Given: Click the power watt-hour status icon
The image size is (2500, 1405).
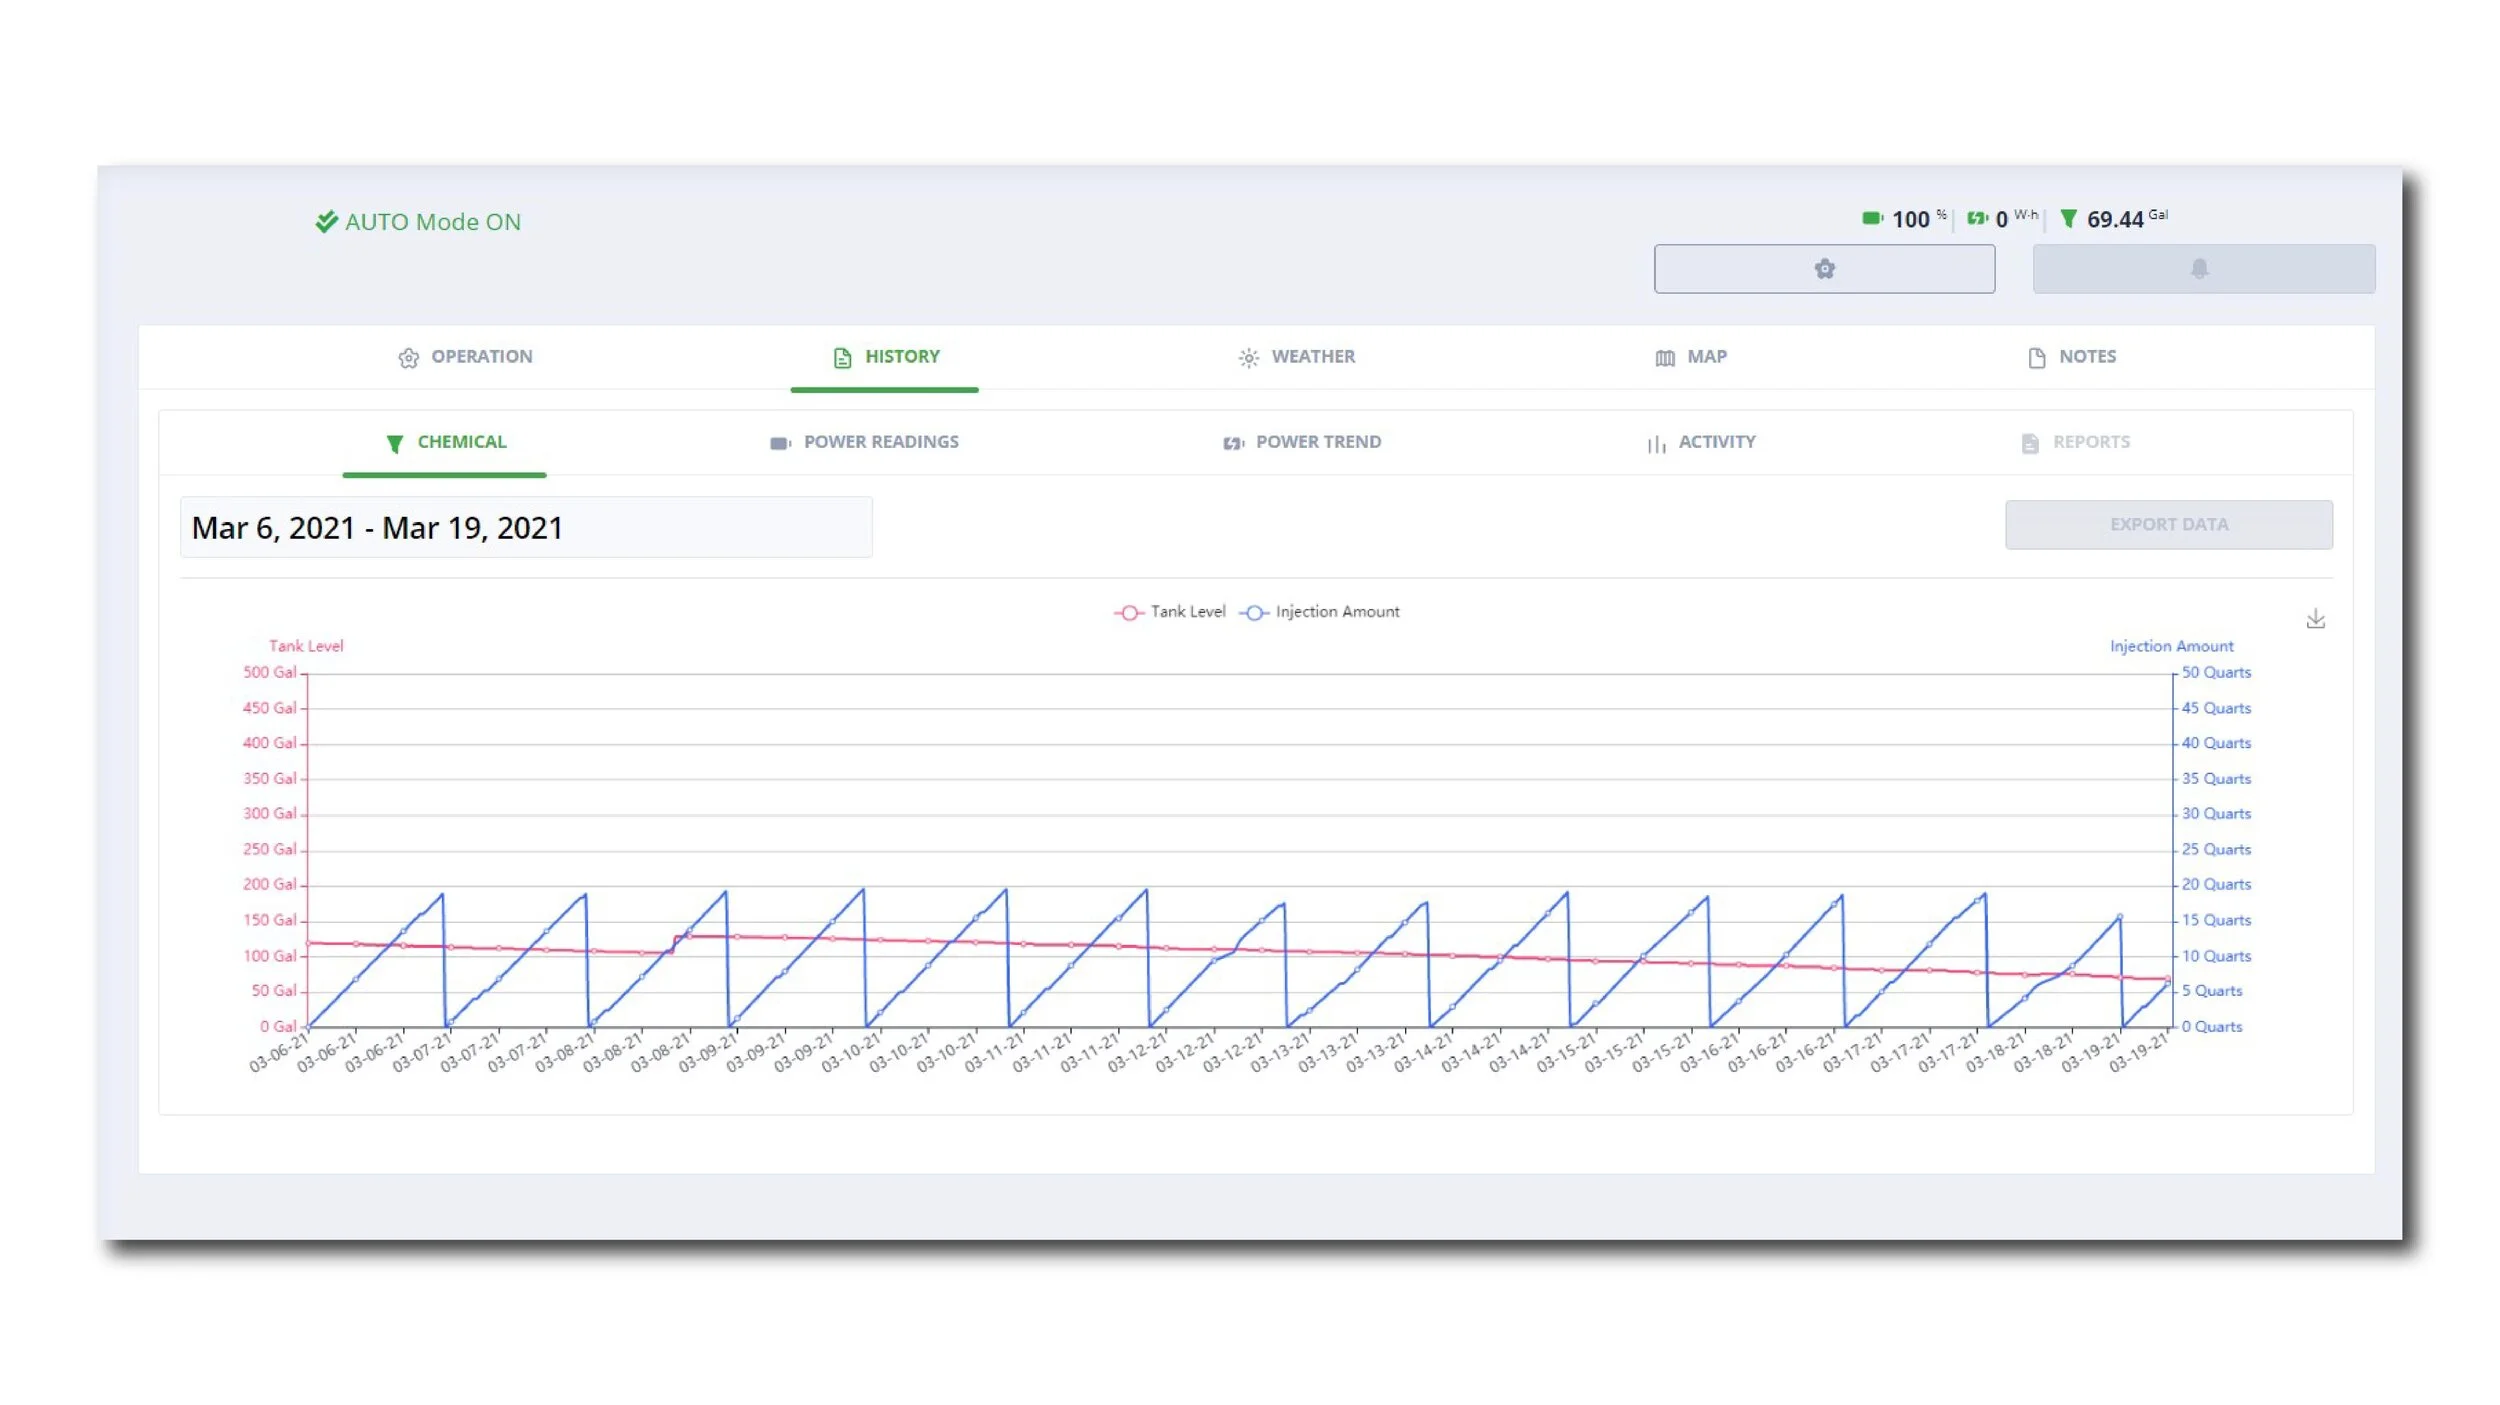Looking at the screenshot, I should (x=1976, y=218).
